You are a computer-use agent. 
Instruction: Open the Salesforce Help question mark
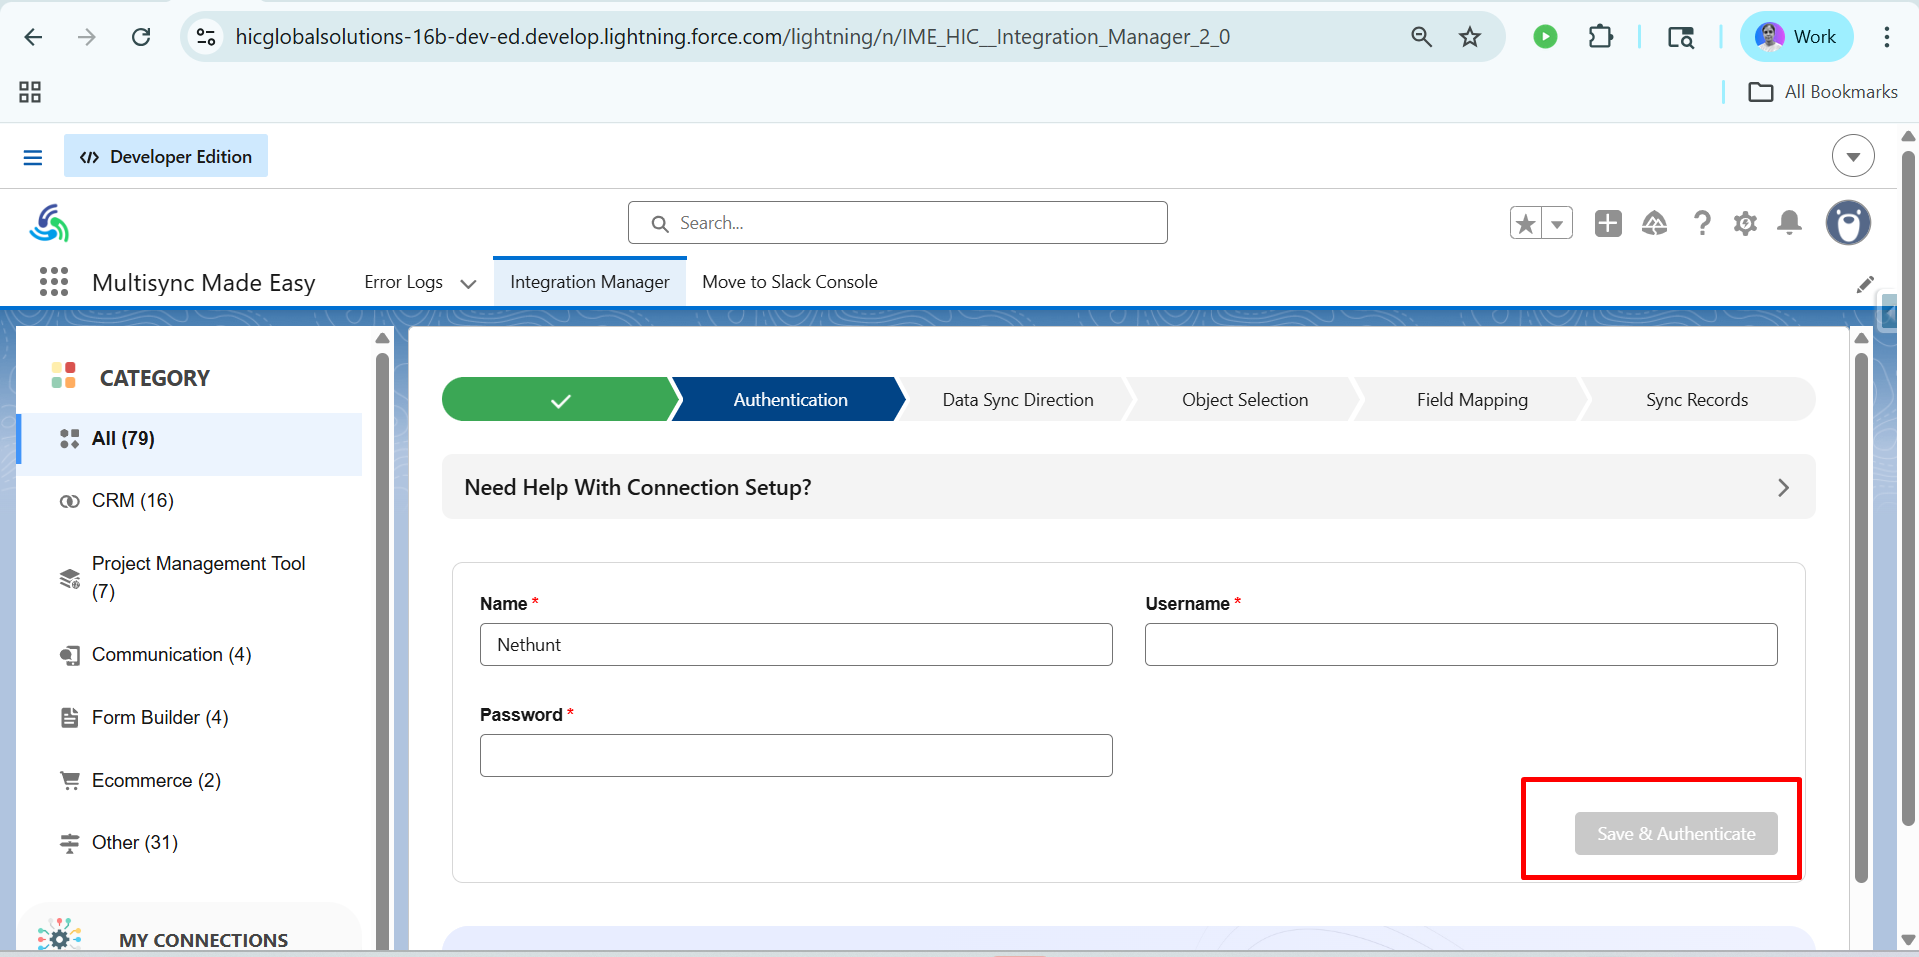(1701, 223)
